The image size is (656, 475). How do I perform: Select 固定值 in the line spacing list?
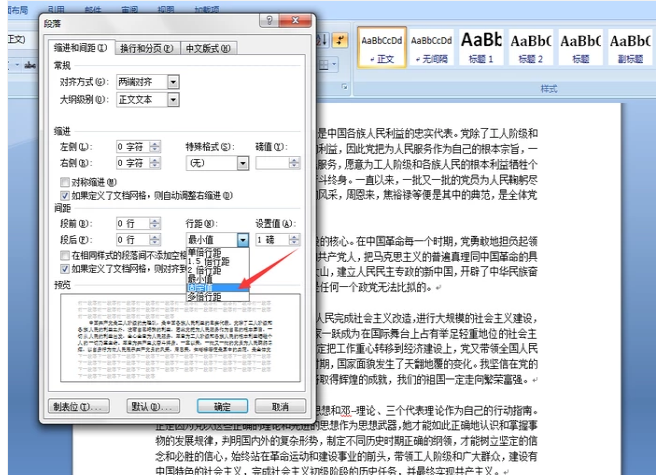click(x=203, y=288)
